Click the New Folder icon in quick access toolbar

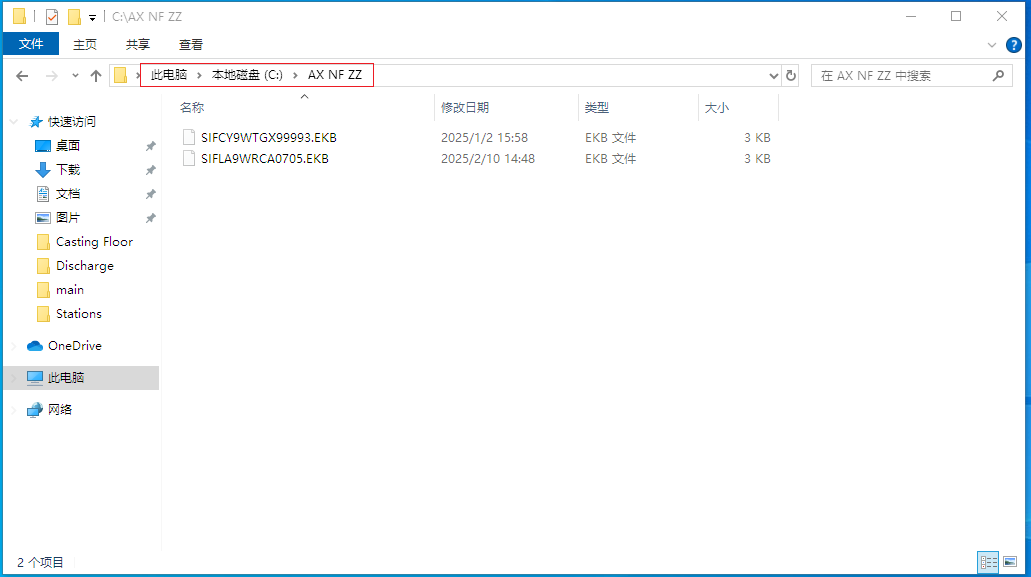(74, 17)
